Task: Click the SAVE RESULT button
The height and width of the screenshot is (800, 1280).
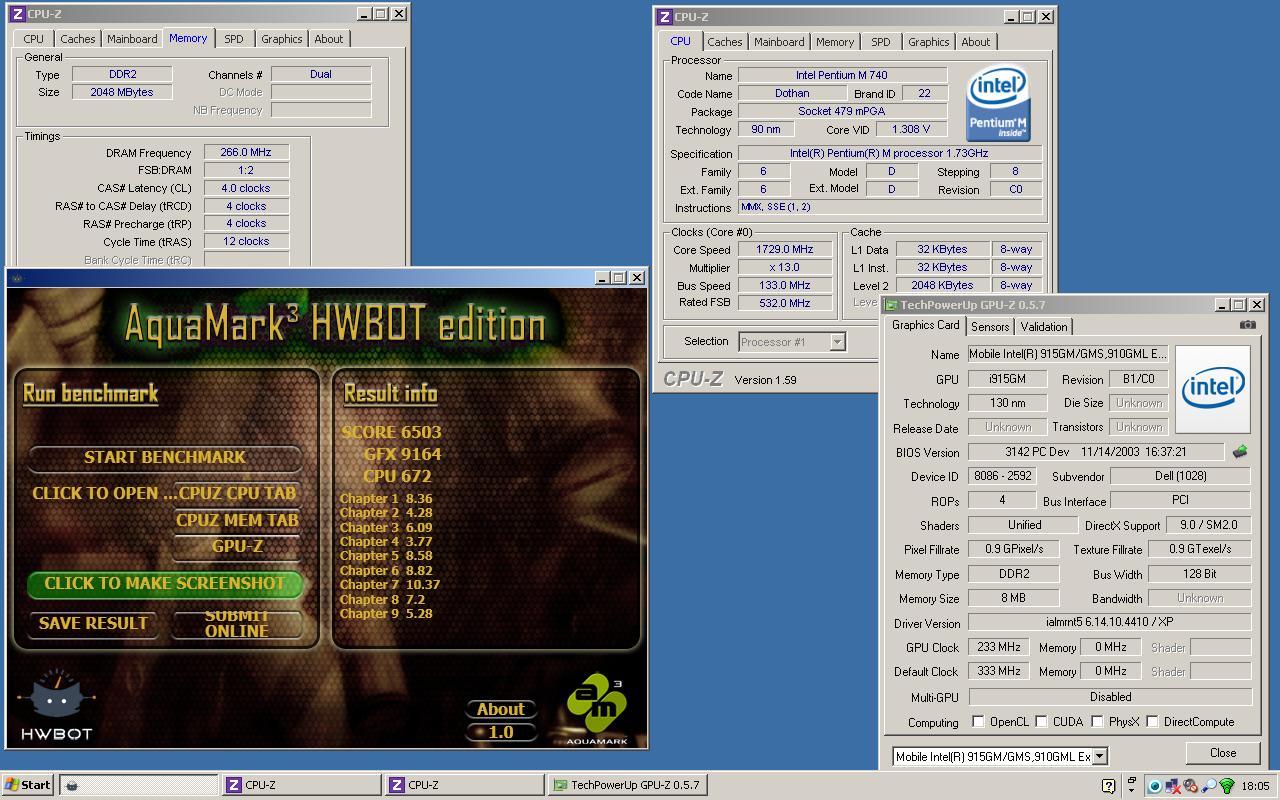Action: click(x=93, y=623)
